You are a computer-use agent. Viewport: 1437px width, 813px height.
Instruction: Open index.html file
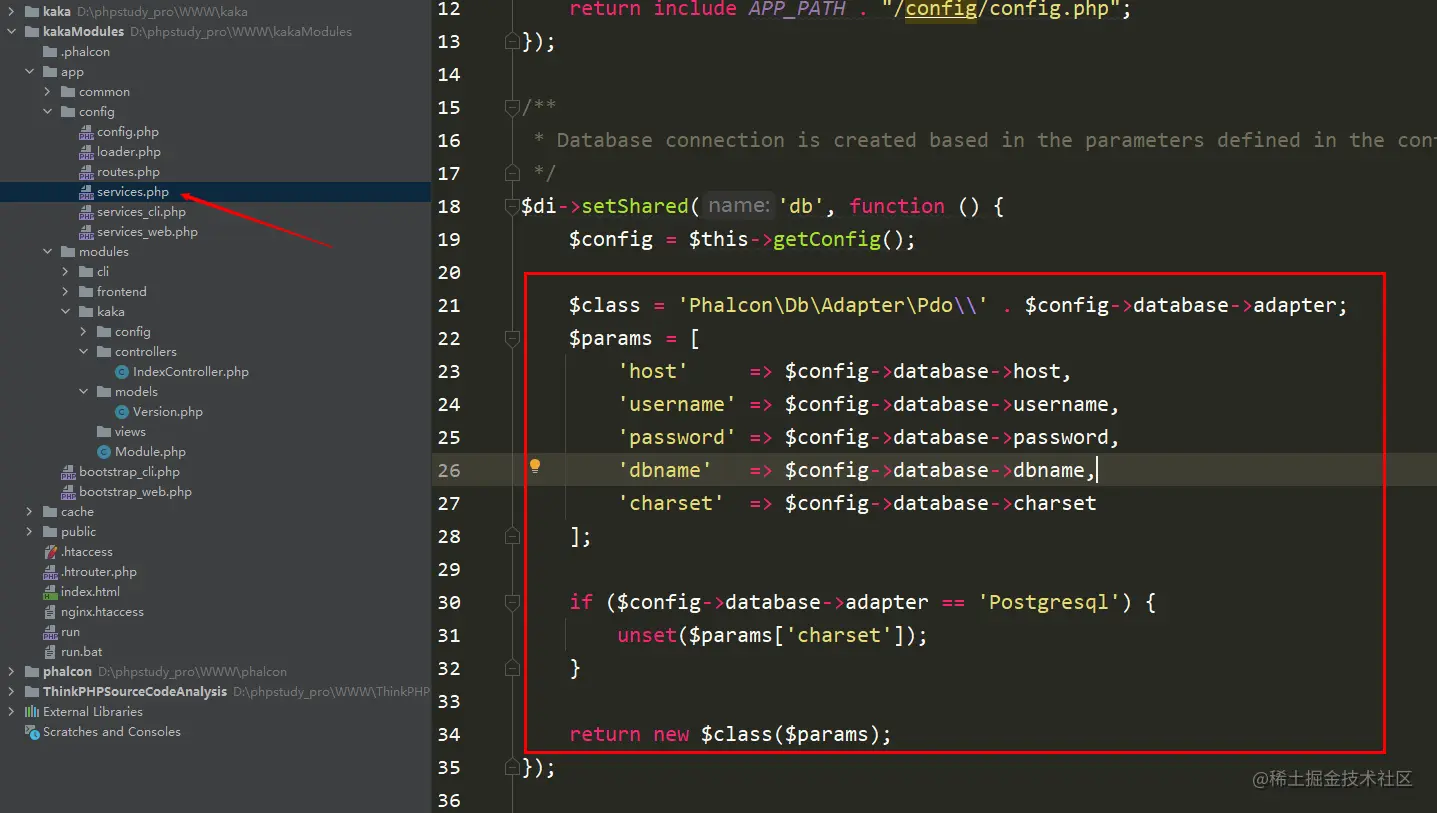click(90, 592)
